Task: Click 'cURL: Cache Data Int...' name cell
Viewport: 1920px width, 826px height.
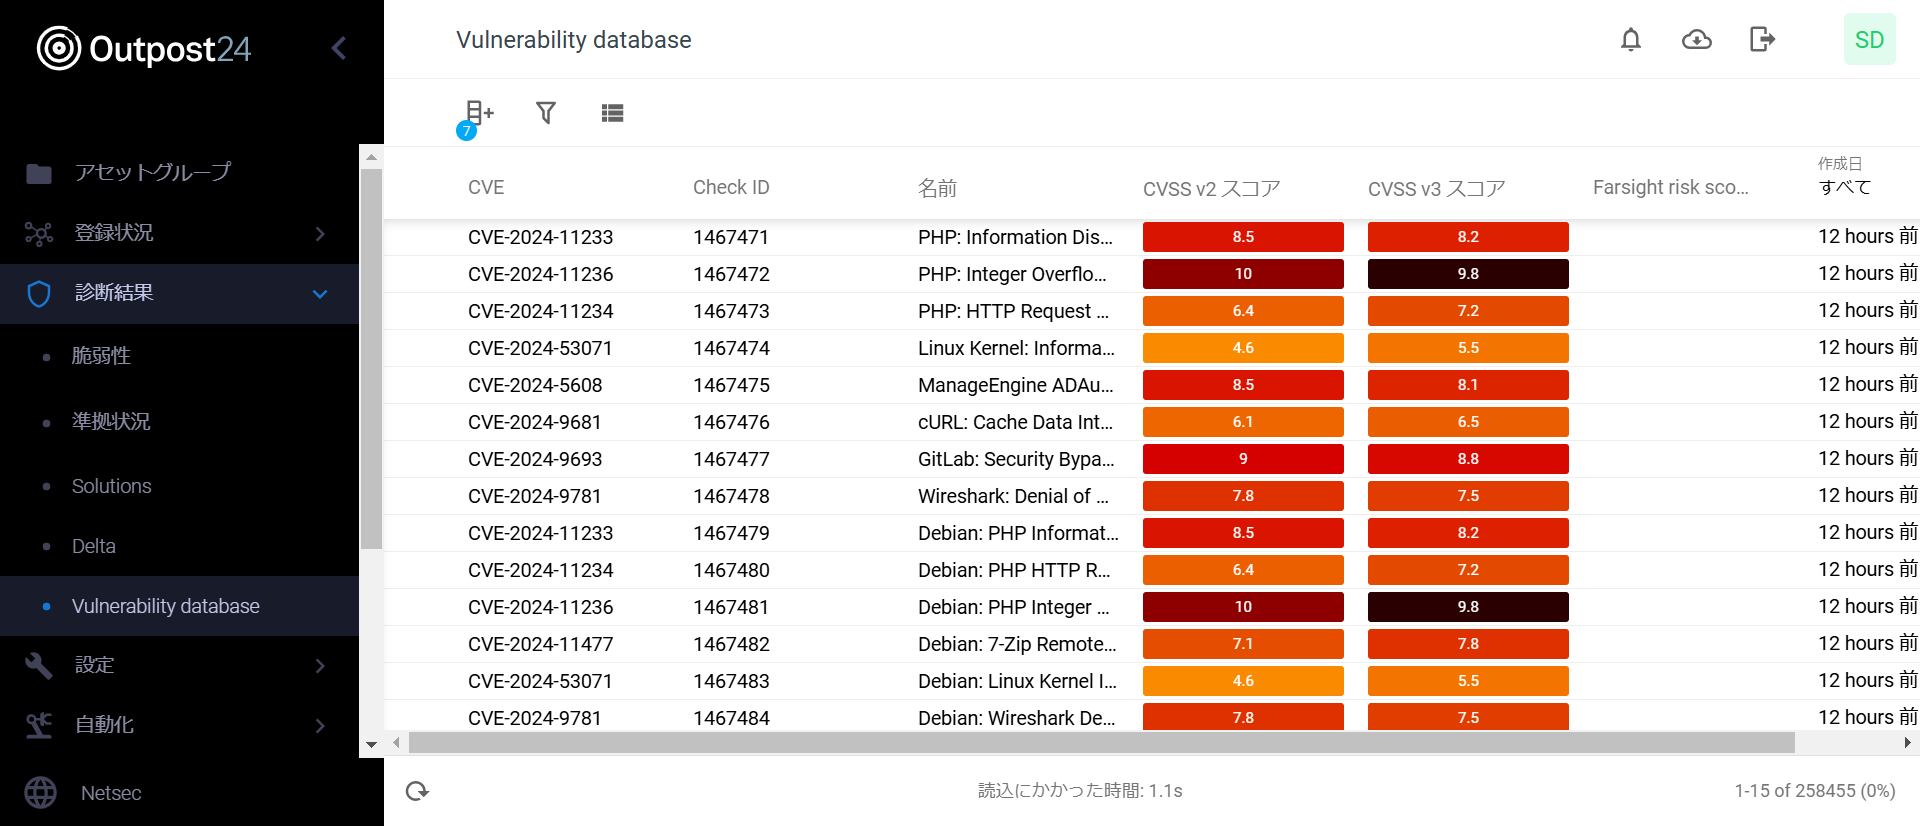Action: [1015, 422]
